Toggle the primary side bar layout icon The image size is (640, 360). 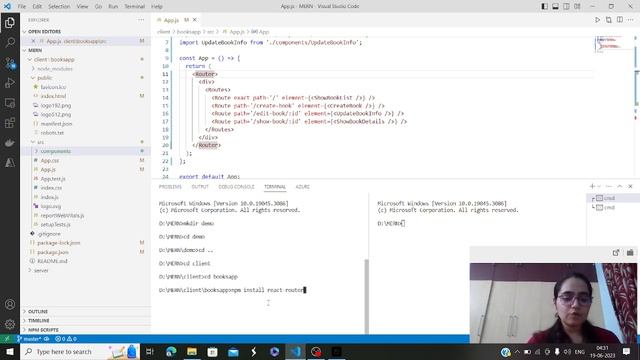pos(544,7)
